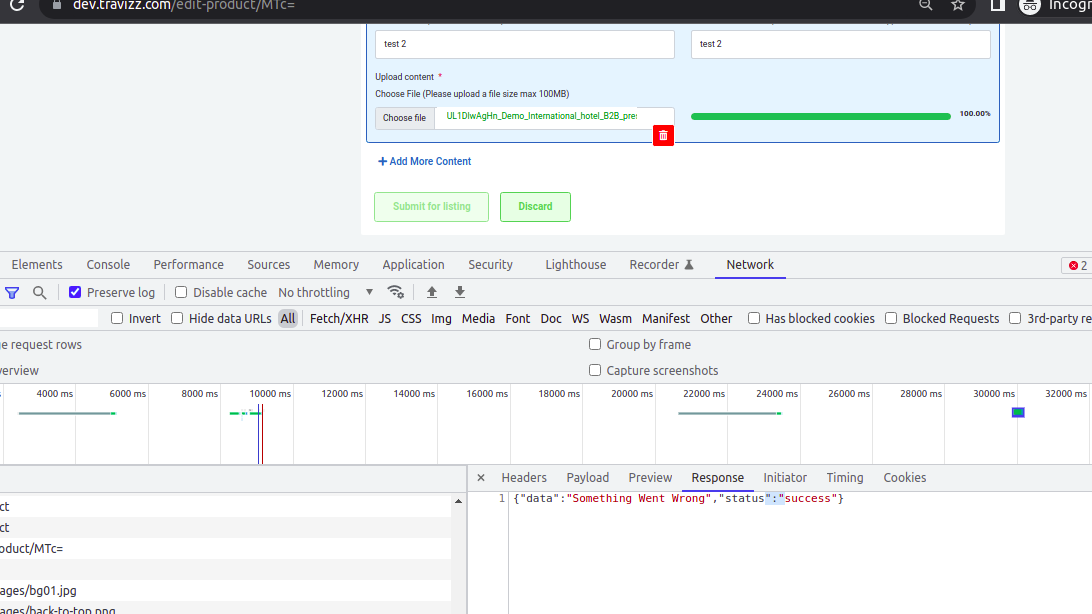Select the Response tab

(717, 478)
